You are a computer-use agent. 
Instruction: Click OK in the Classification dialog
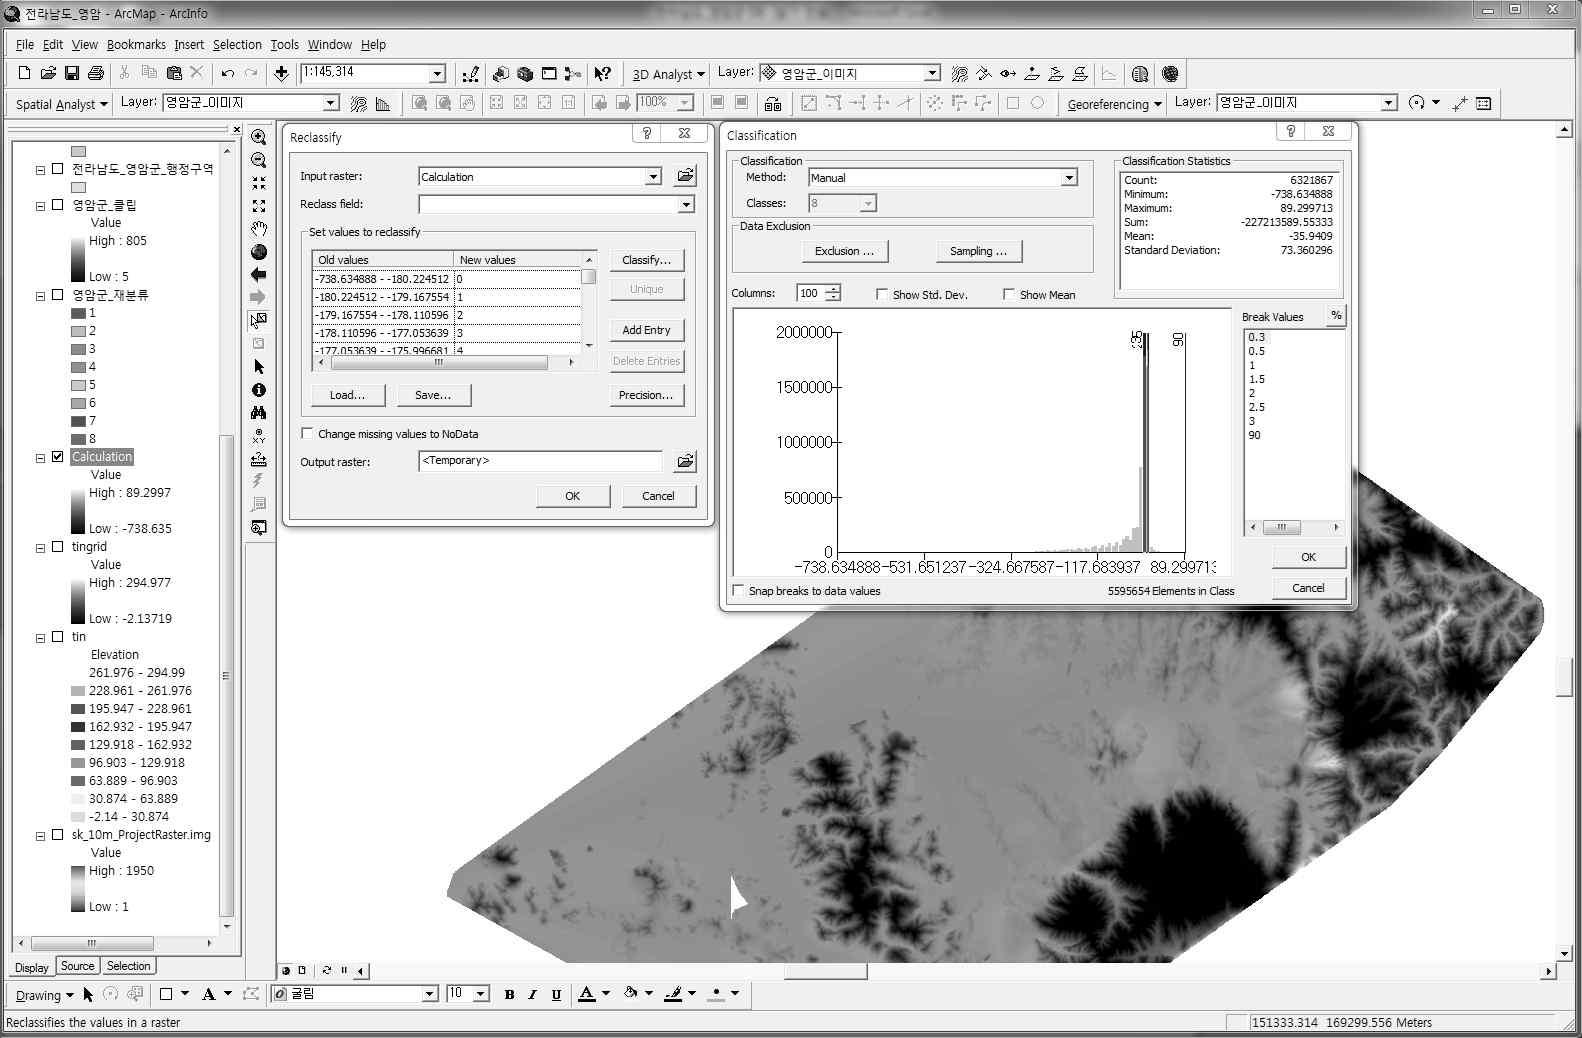[1309, 557]
